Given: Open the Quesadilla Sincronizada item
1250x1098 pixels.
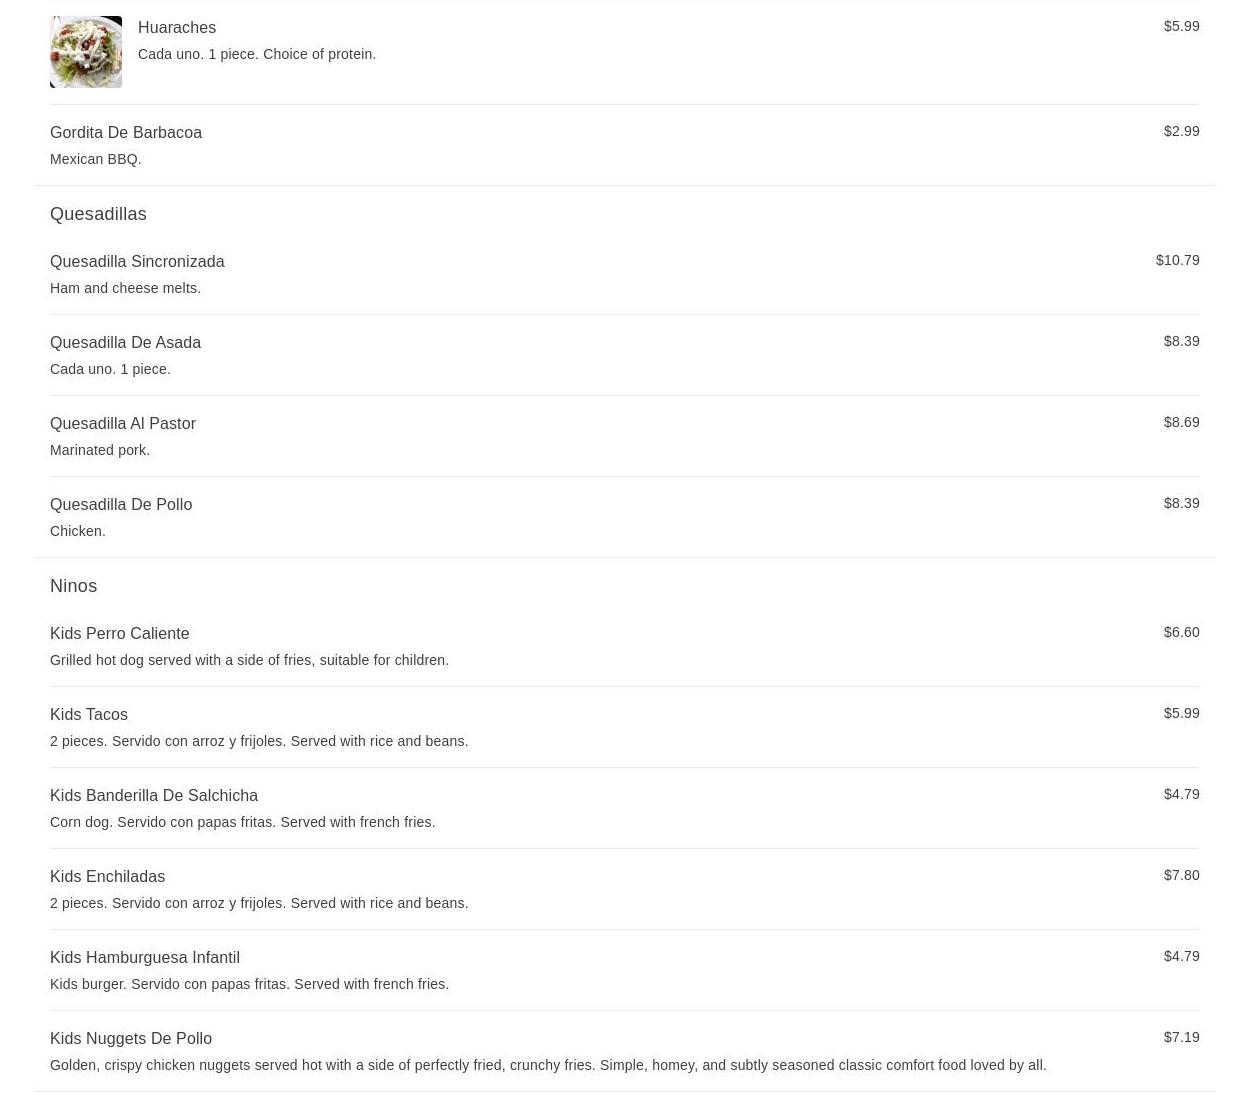Looking at the screenshot, I should point(624,274).
